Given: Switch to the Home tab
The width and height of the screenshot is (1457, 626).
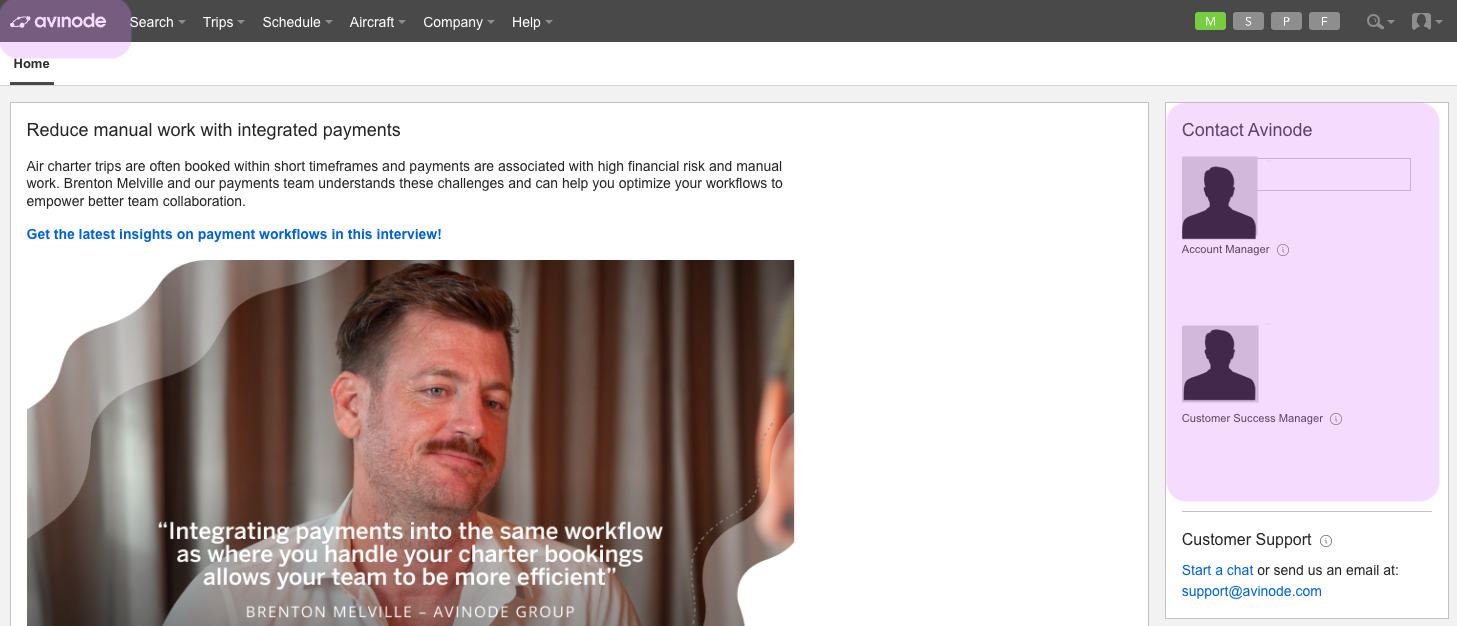Looking at the screenshot, I should (32, 64).
